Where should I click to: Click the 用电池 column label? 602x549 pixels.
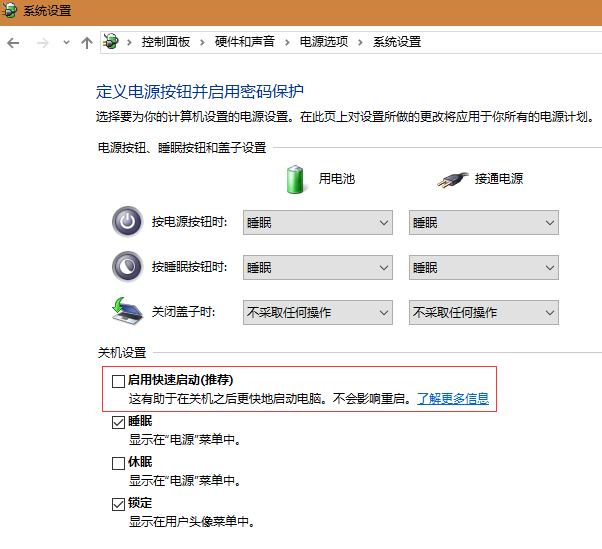[x=337, y=179]
